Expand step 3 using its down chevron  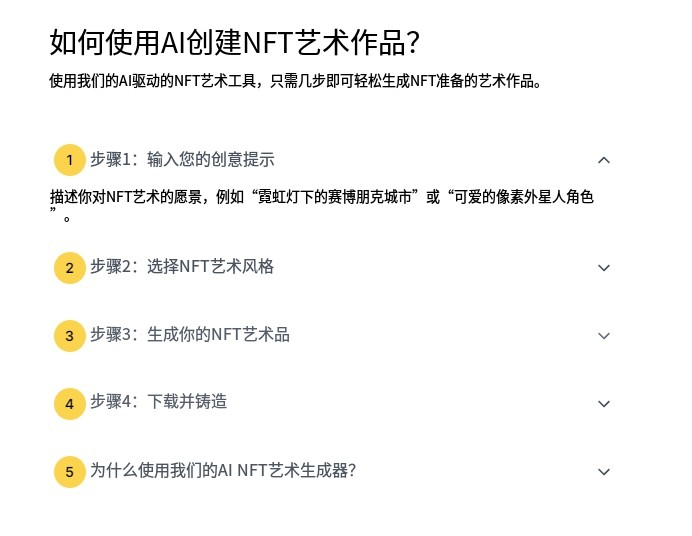coord(603,336)
